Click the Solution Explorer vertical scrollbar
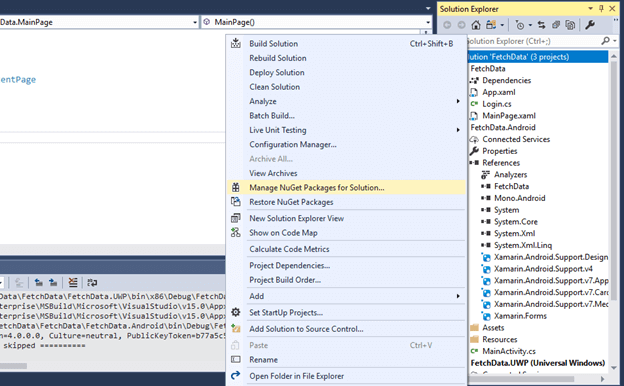Image resolution: width=624 pixels, height=386 pixels. (x=614, y=211)
